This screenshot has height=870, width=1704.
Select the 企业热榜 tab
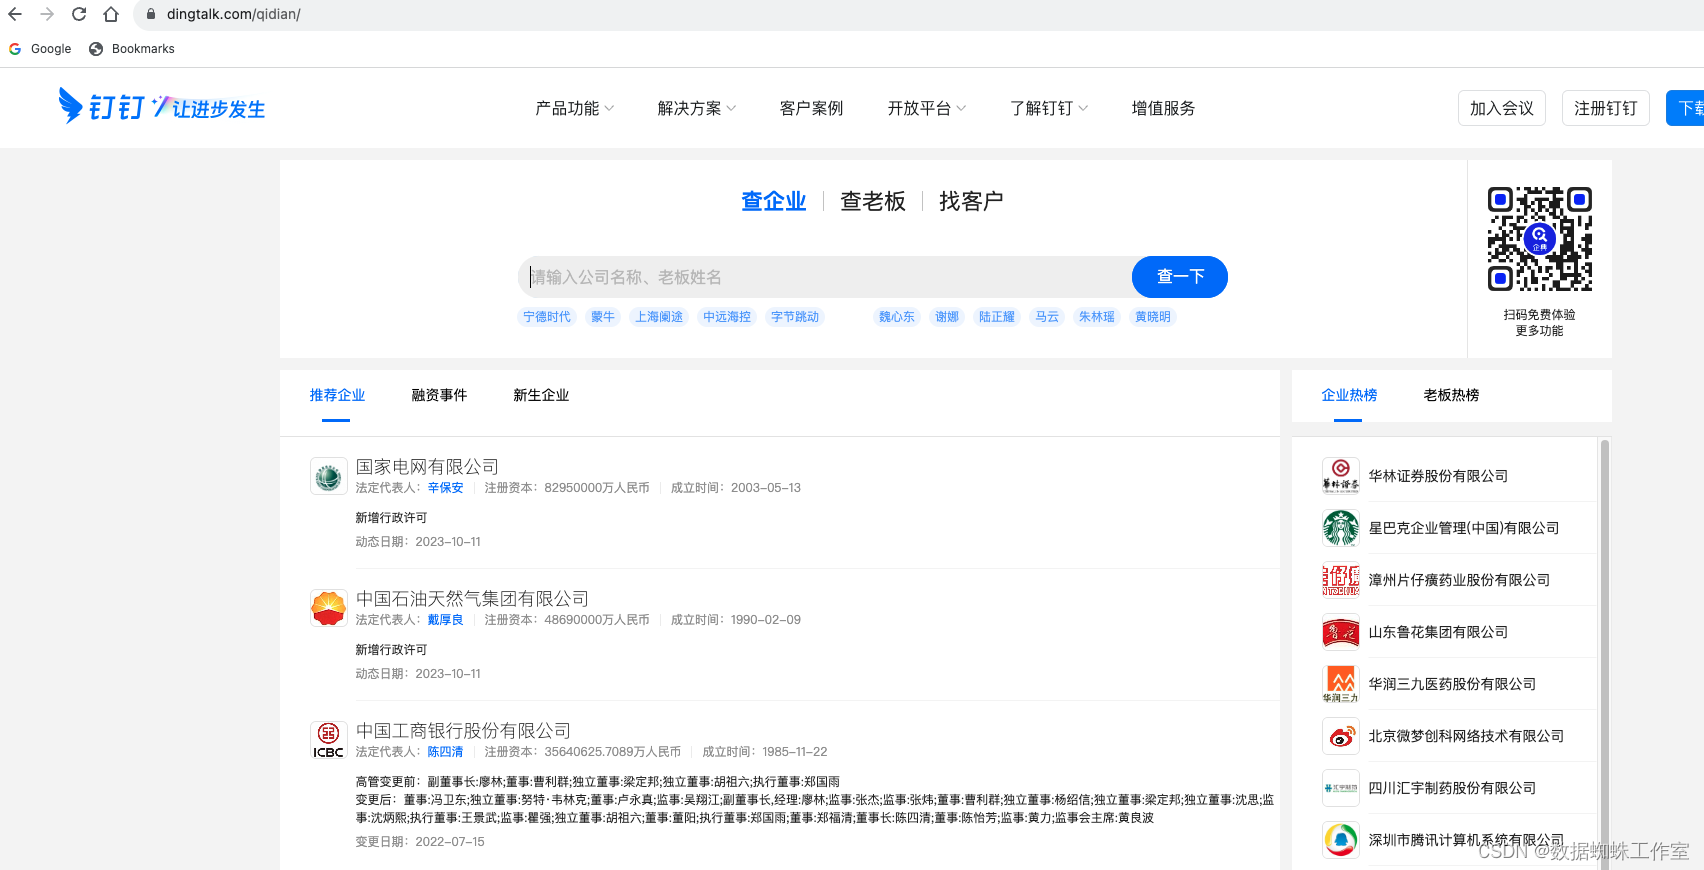1349,395
